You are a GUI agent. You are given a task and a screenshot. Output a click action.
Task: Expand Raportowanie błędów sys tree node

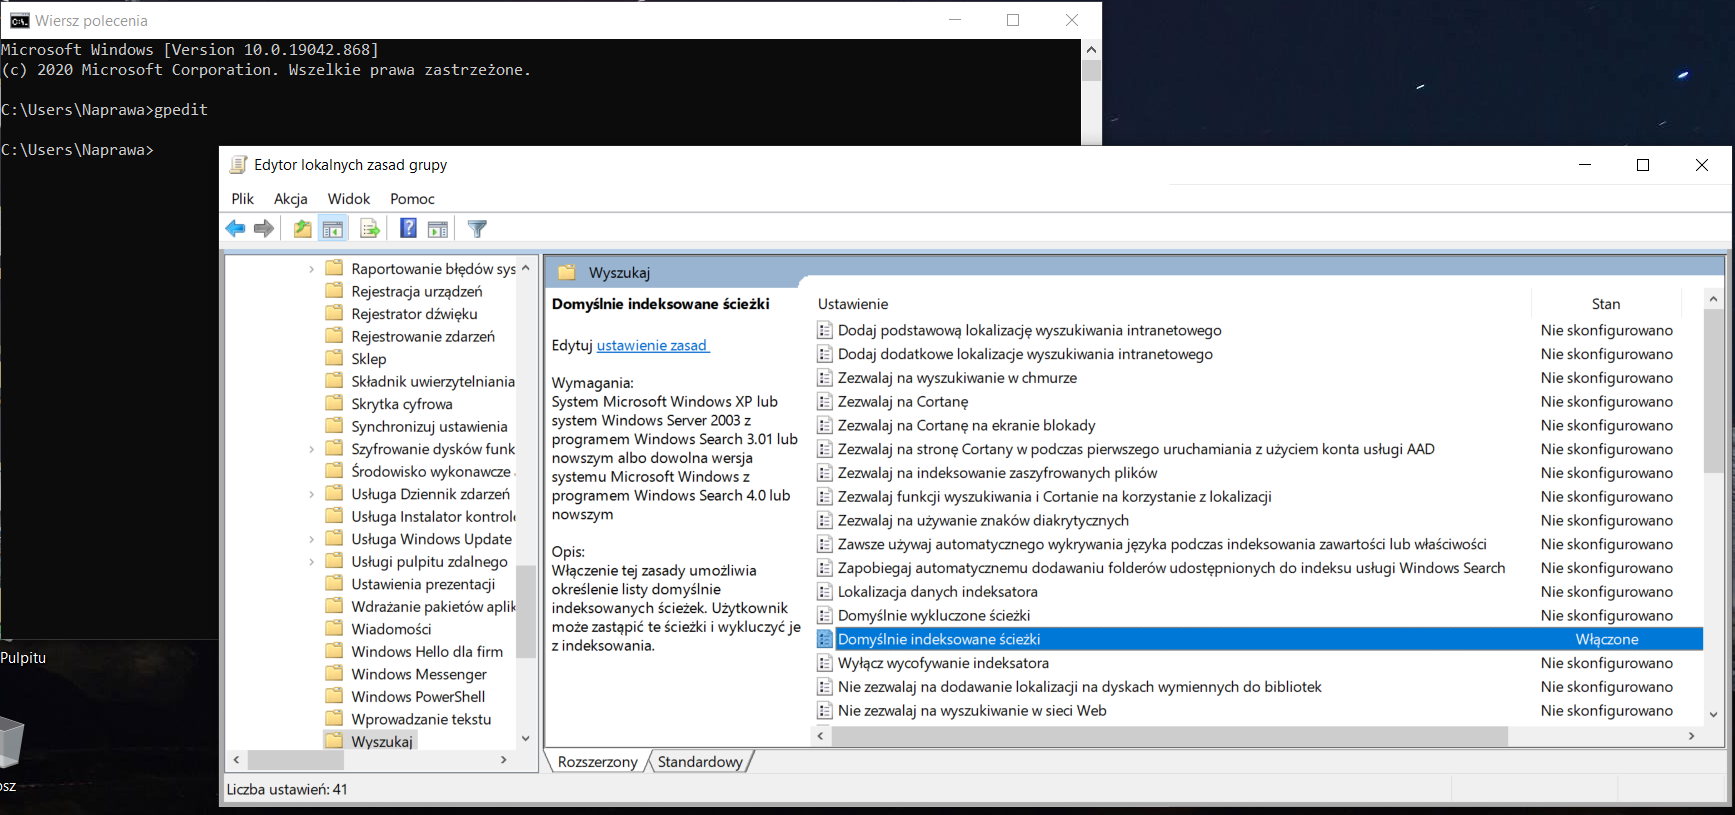(x=311, y=269)
